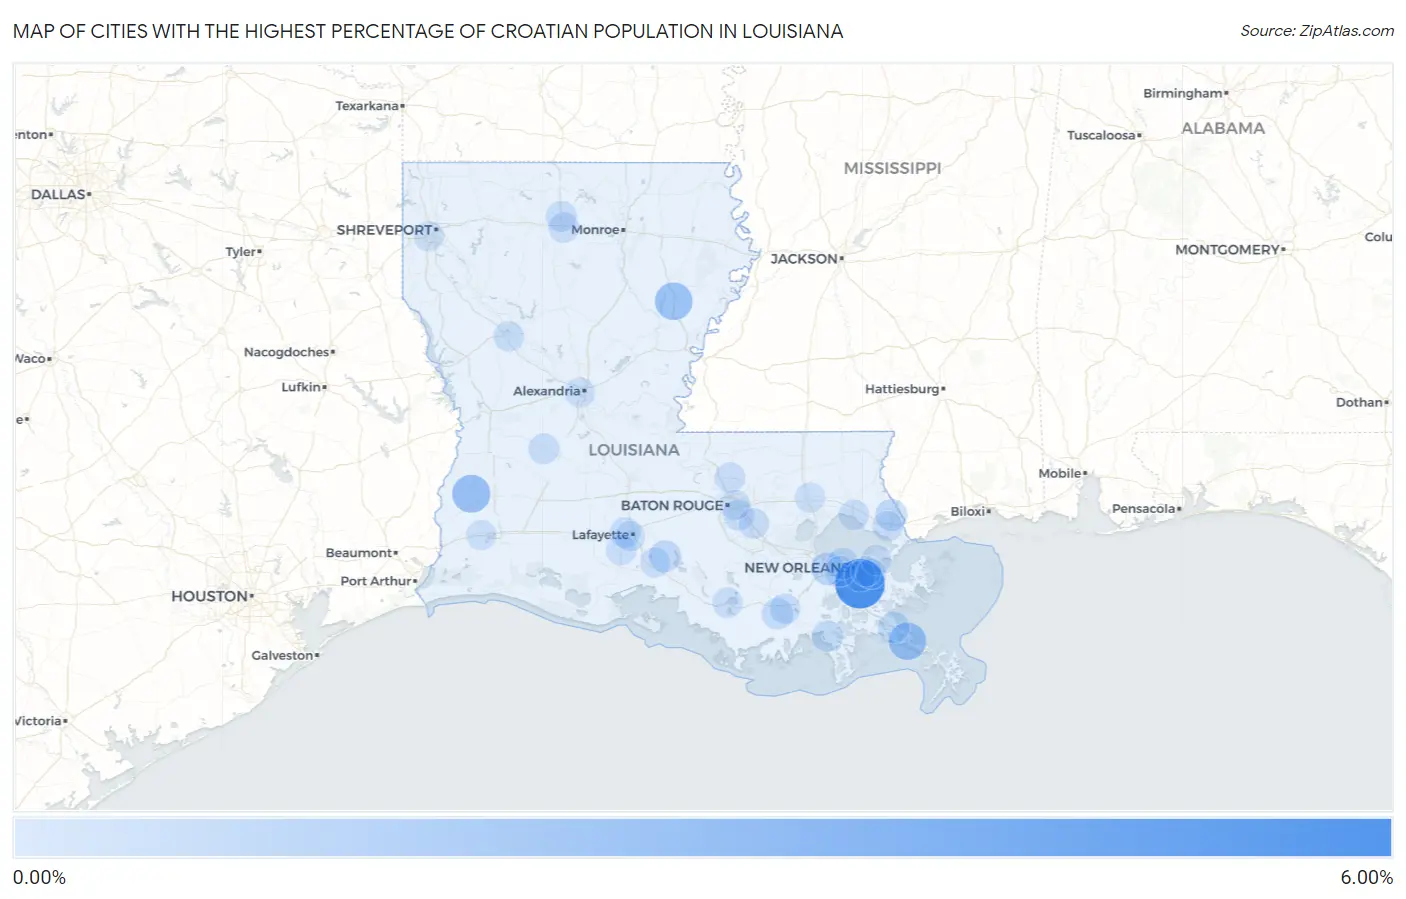Image resolution: width=1406 pixels, height=899 pixels.
Task: Click the medium-blue bubble near Texas border
Action: [471, 494]
